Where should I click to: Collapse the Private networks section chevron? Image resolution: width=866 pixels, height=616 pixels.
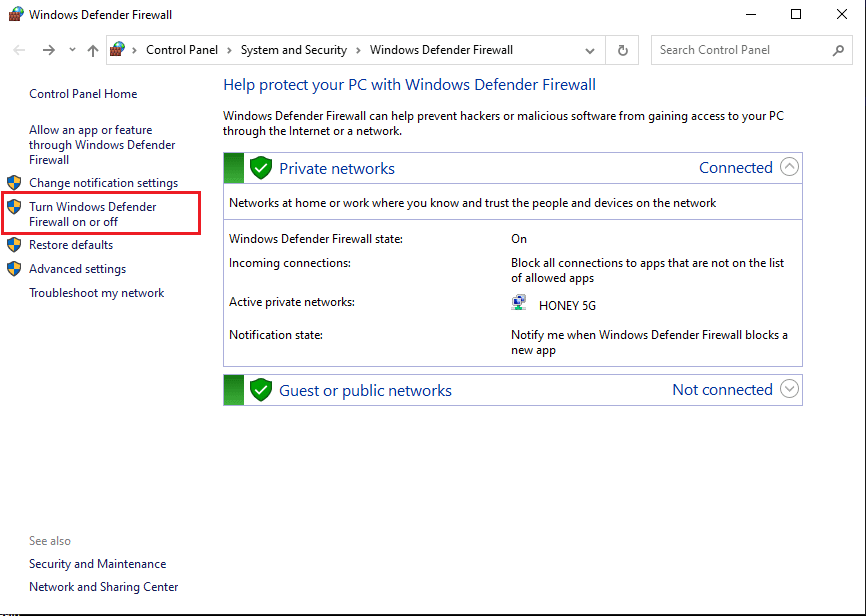pyautogui.click(x=789, y=167)
